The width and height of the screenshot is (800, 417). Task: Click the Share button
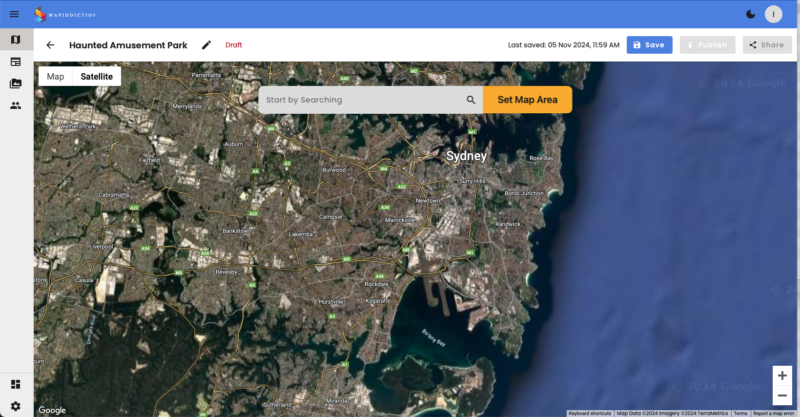pos(767,45)
